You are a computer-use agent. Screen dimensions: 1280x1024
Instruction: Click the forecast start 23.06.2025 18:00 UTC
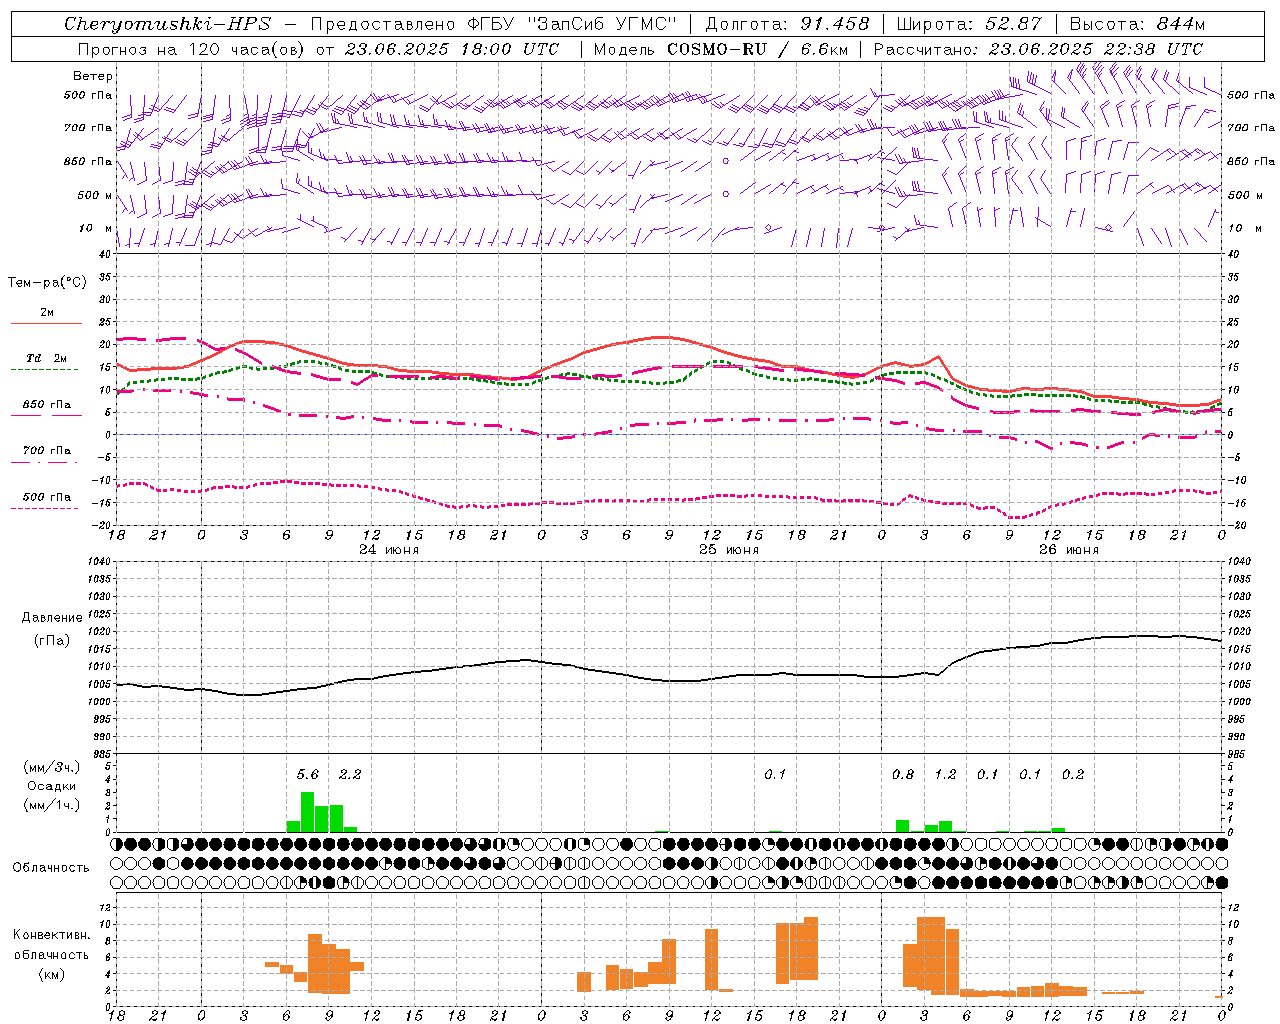click(451, 49)
